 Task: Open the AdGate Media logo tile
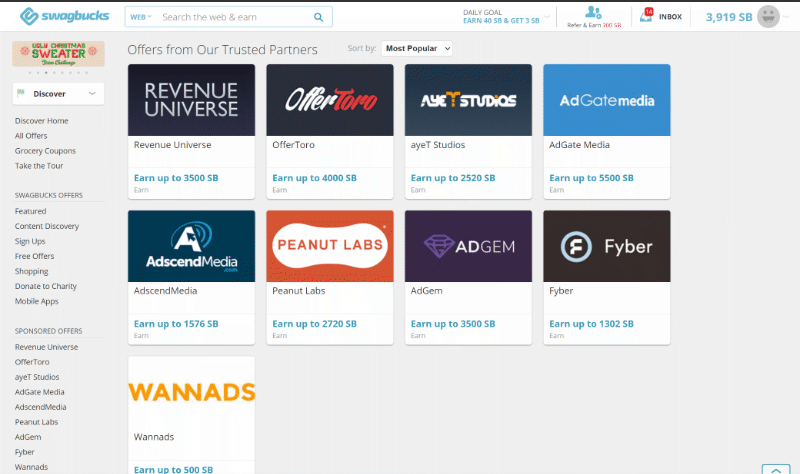click(607, 100)
